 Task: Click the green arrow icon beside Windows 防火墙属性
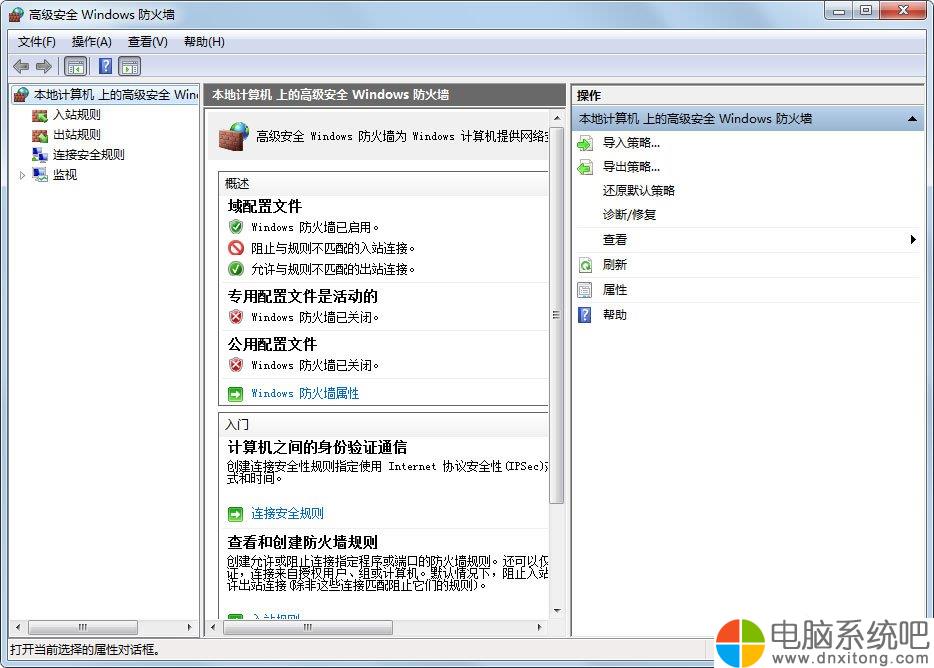tap(235, 394)
